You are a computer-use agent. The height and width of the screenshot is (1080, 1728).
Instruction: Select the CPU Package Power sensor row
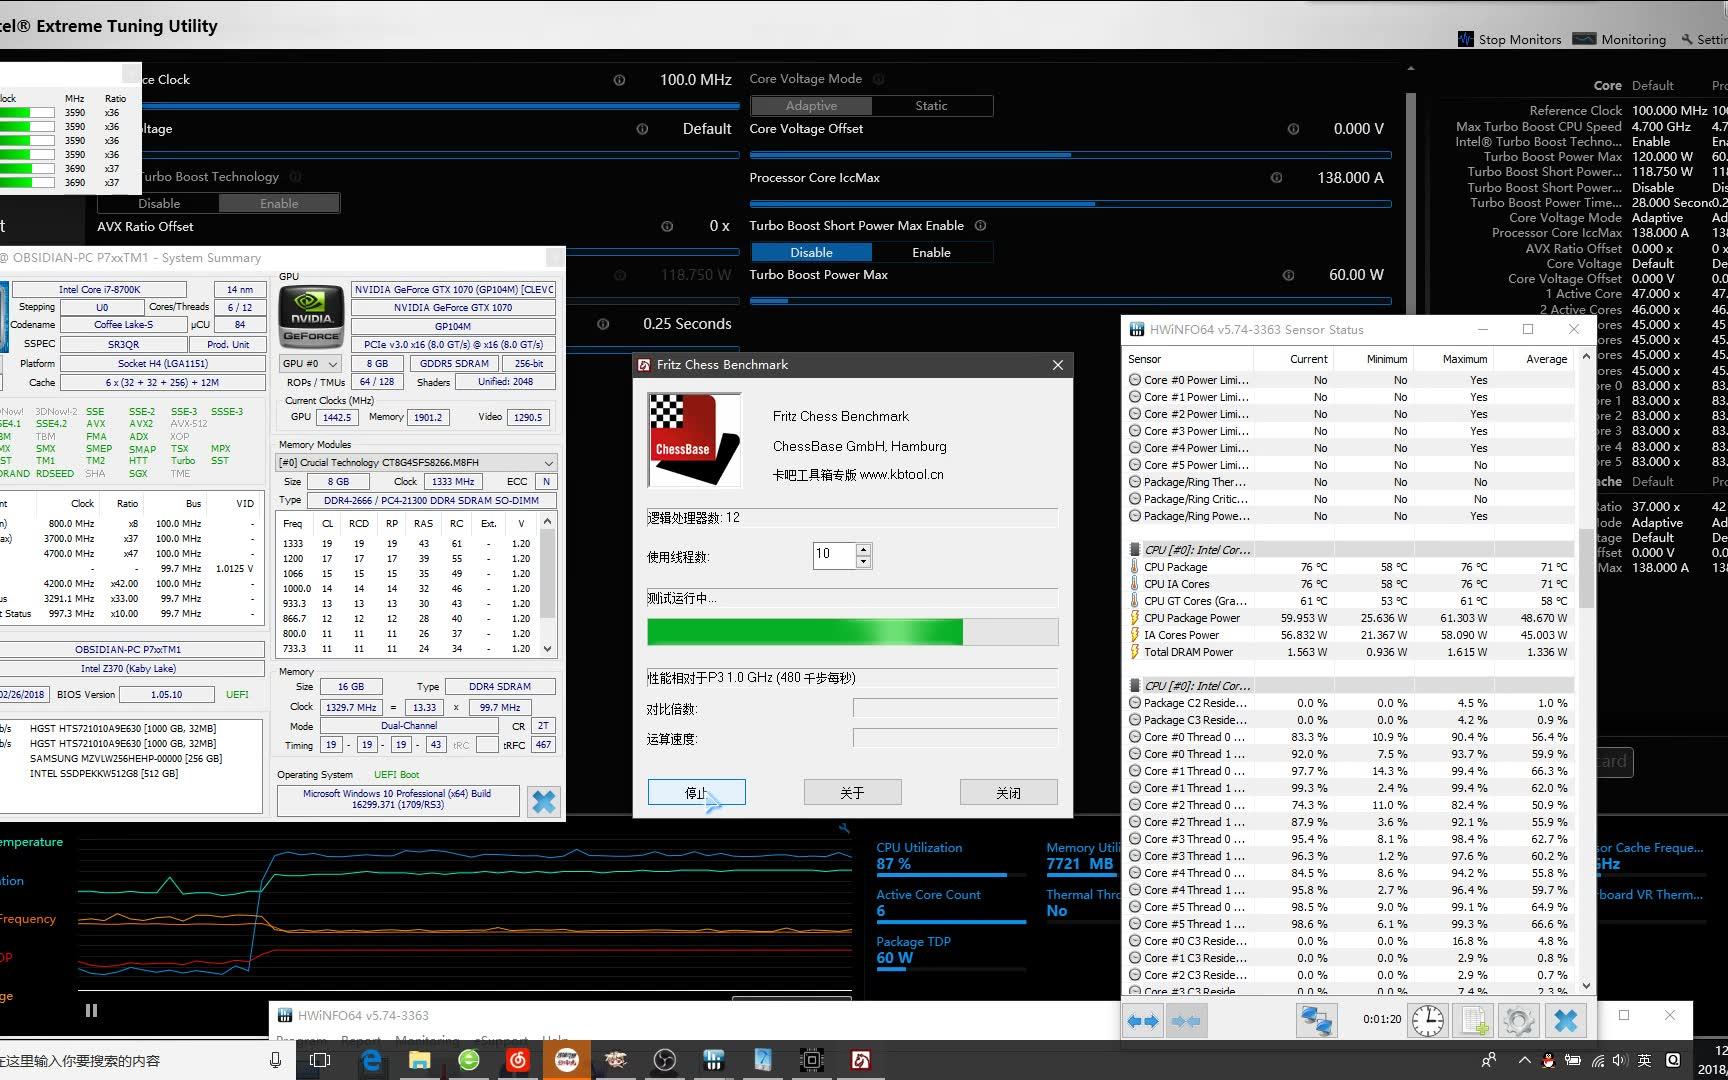[1349, 618]
